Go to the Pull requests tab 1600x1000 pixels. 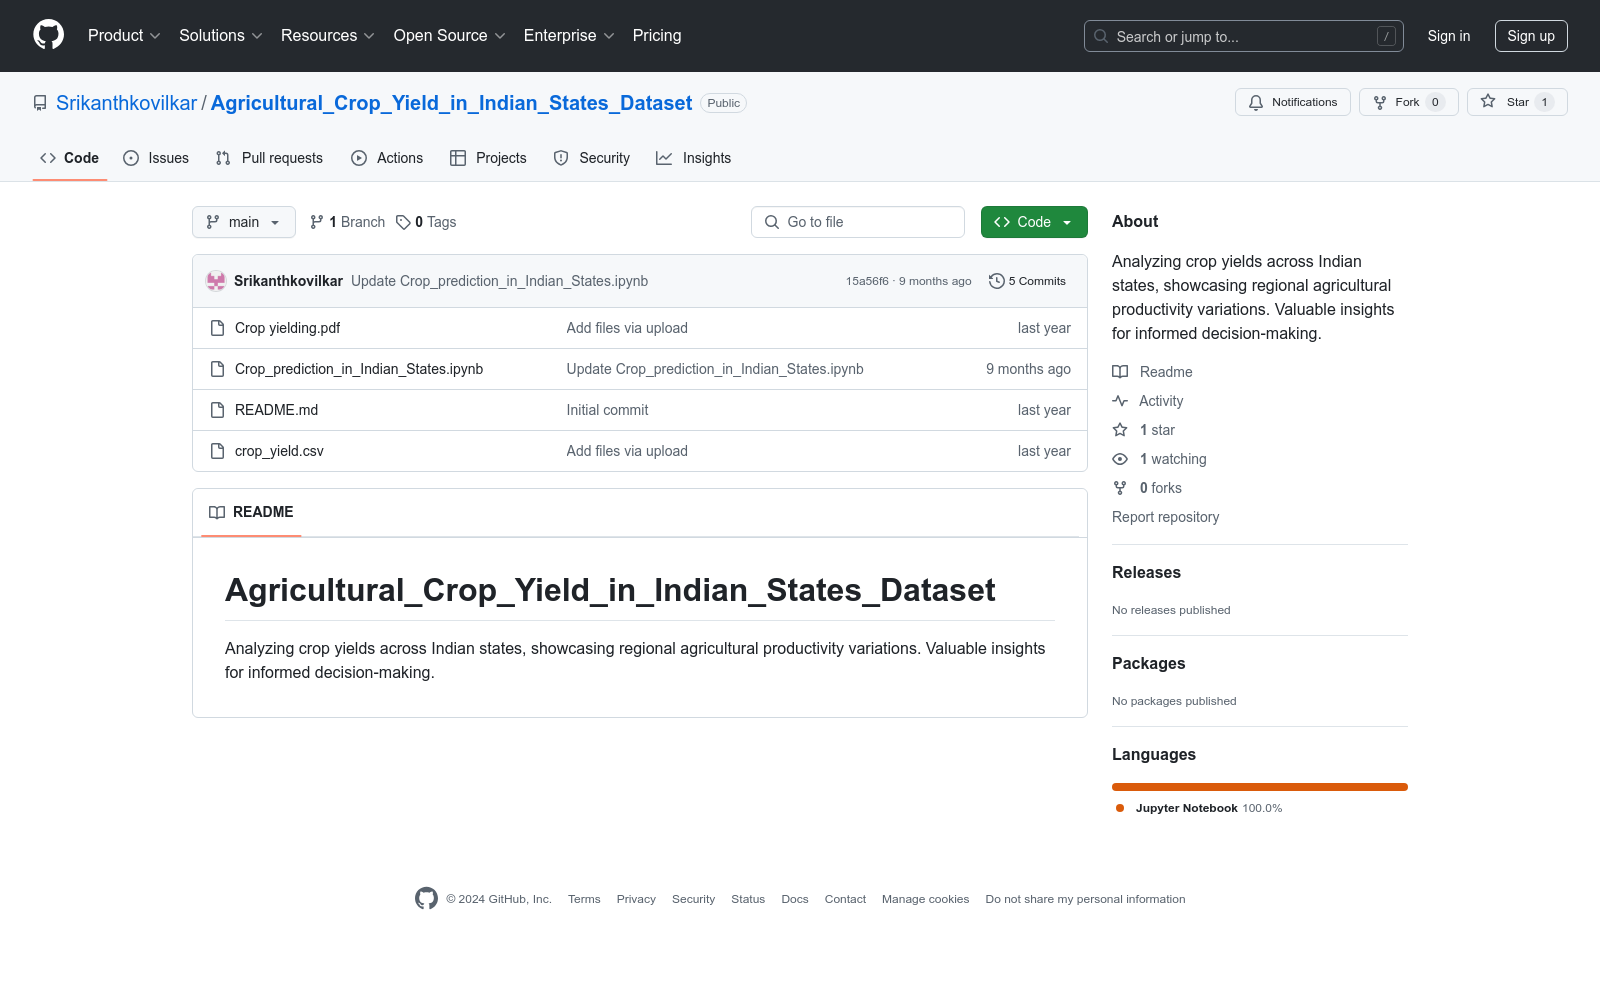click(x=269, y=158)
